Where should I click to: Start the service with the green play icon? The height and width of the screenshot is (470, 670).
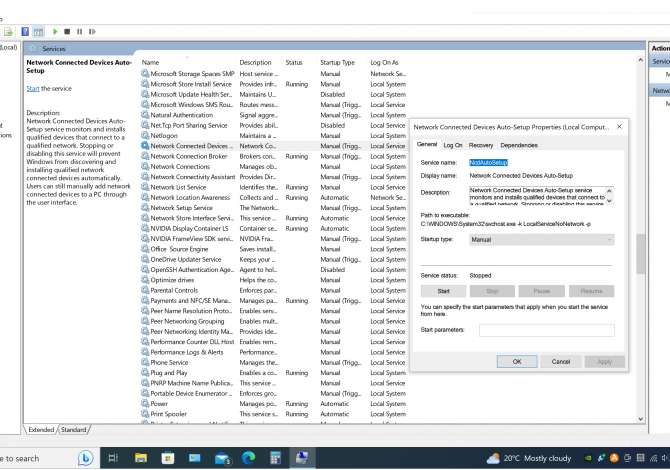pos(55,32)
